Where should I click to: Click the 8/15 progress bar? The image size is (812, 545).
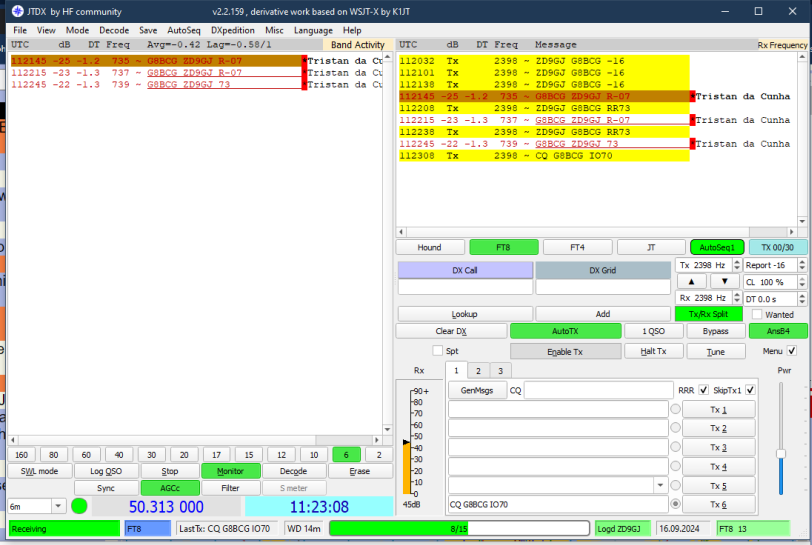[x=459, y=528]
